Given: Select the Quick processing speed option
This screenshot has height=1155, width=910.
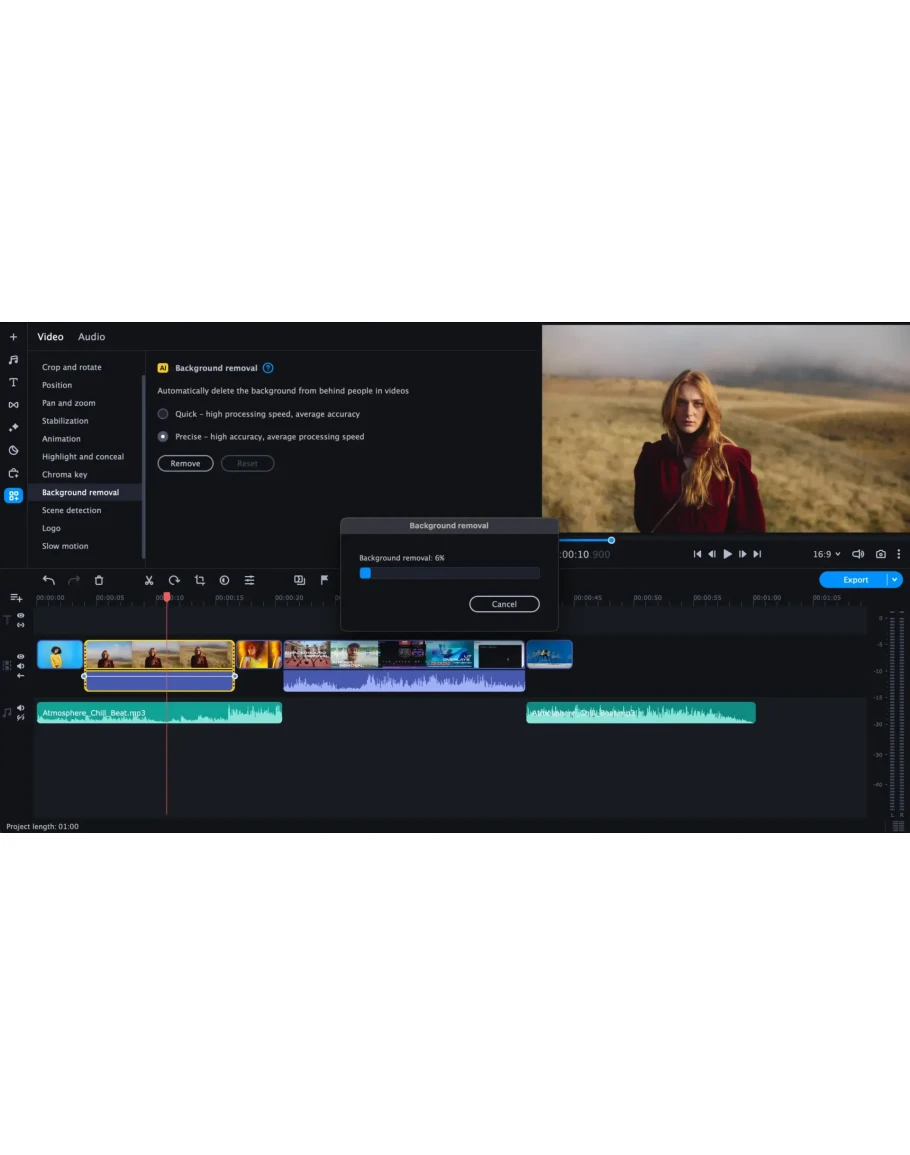Looking at the screenshot, I should (163, 414).
